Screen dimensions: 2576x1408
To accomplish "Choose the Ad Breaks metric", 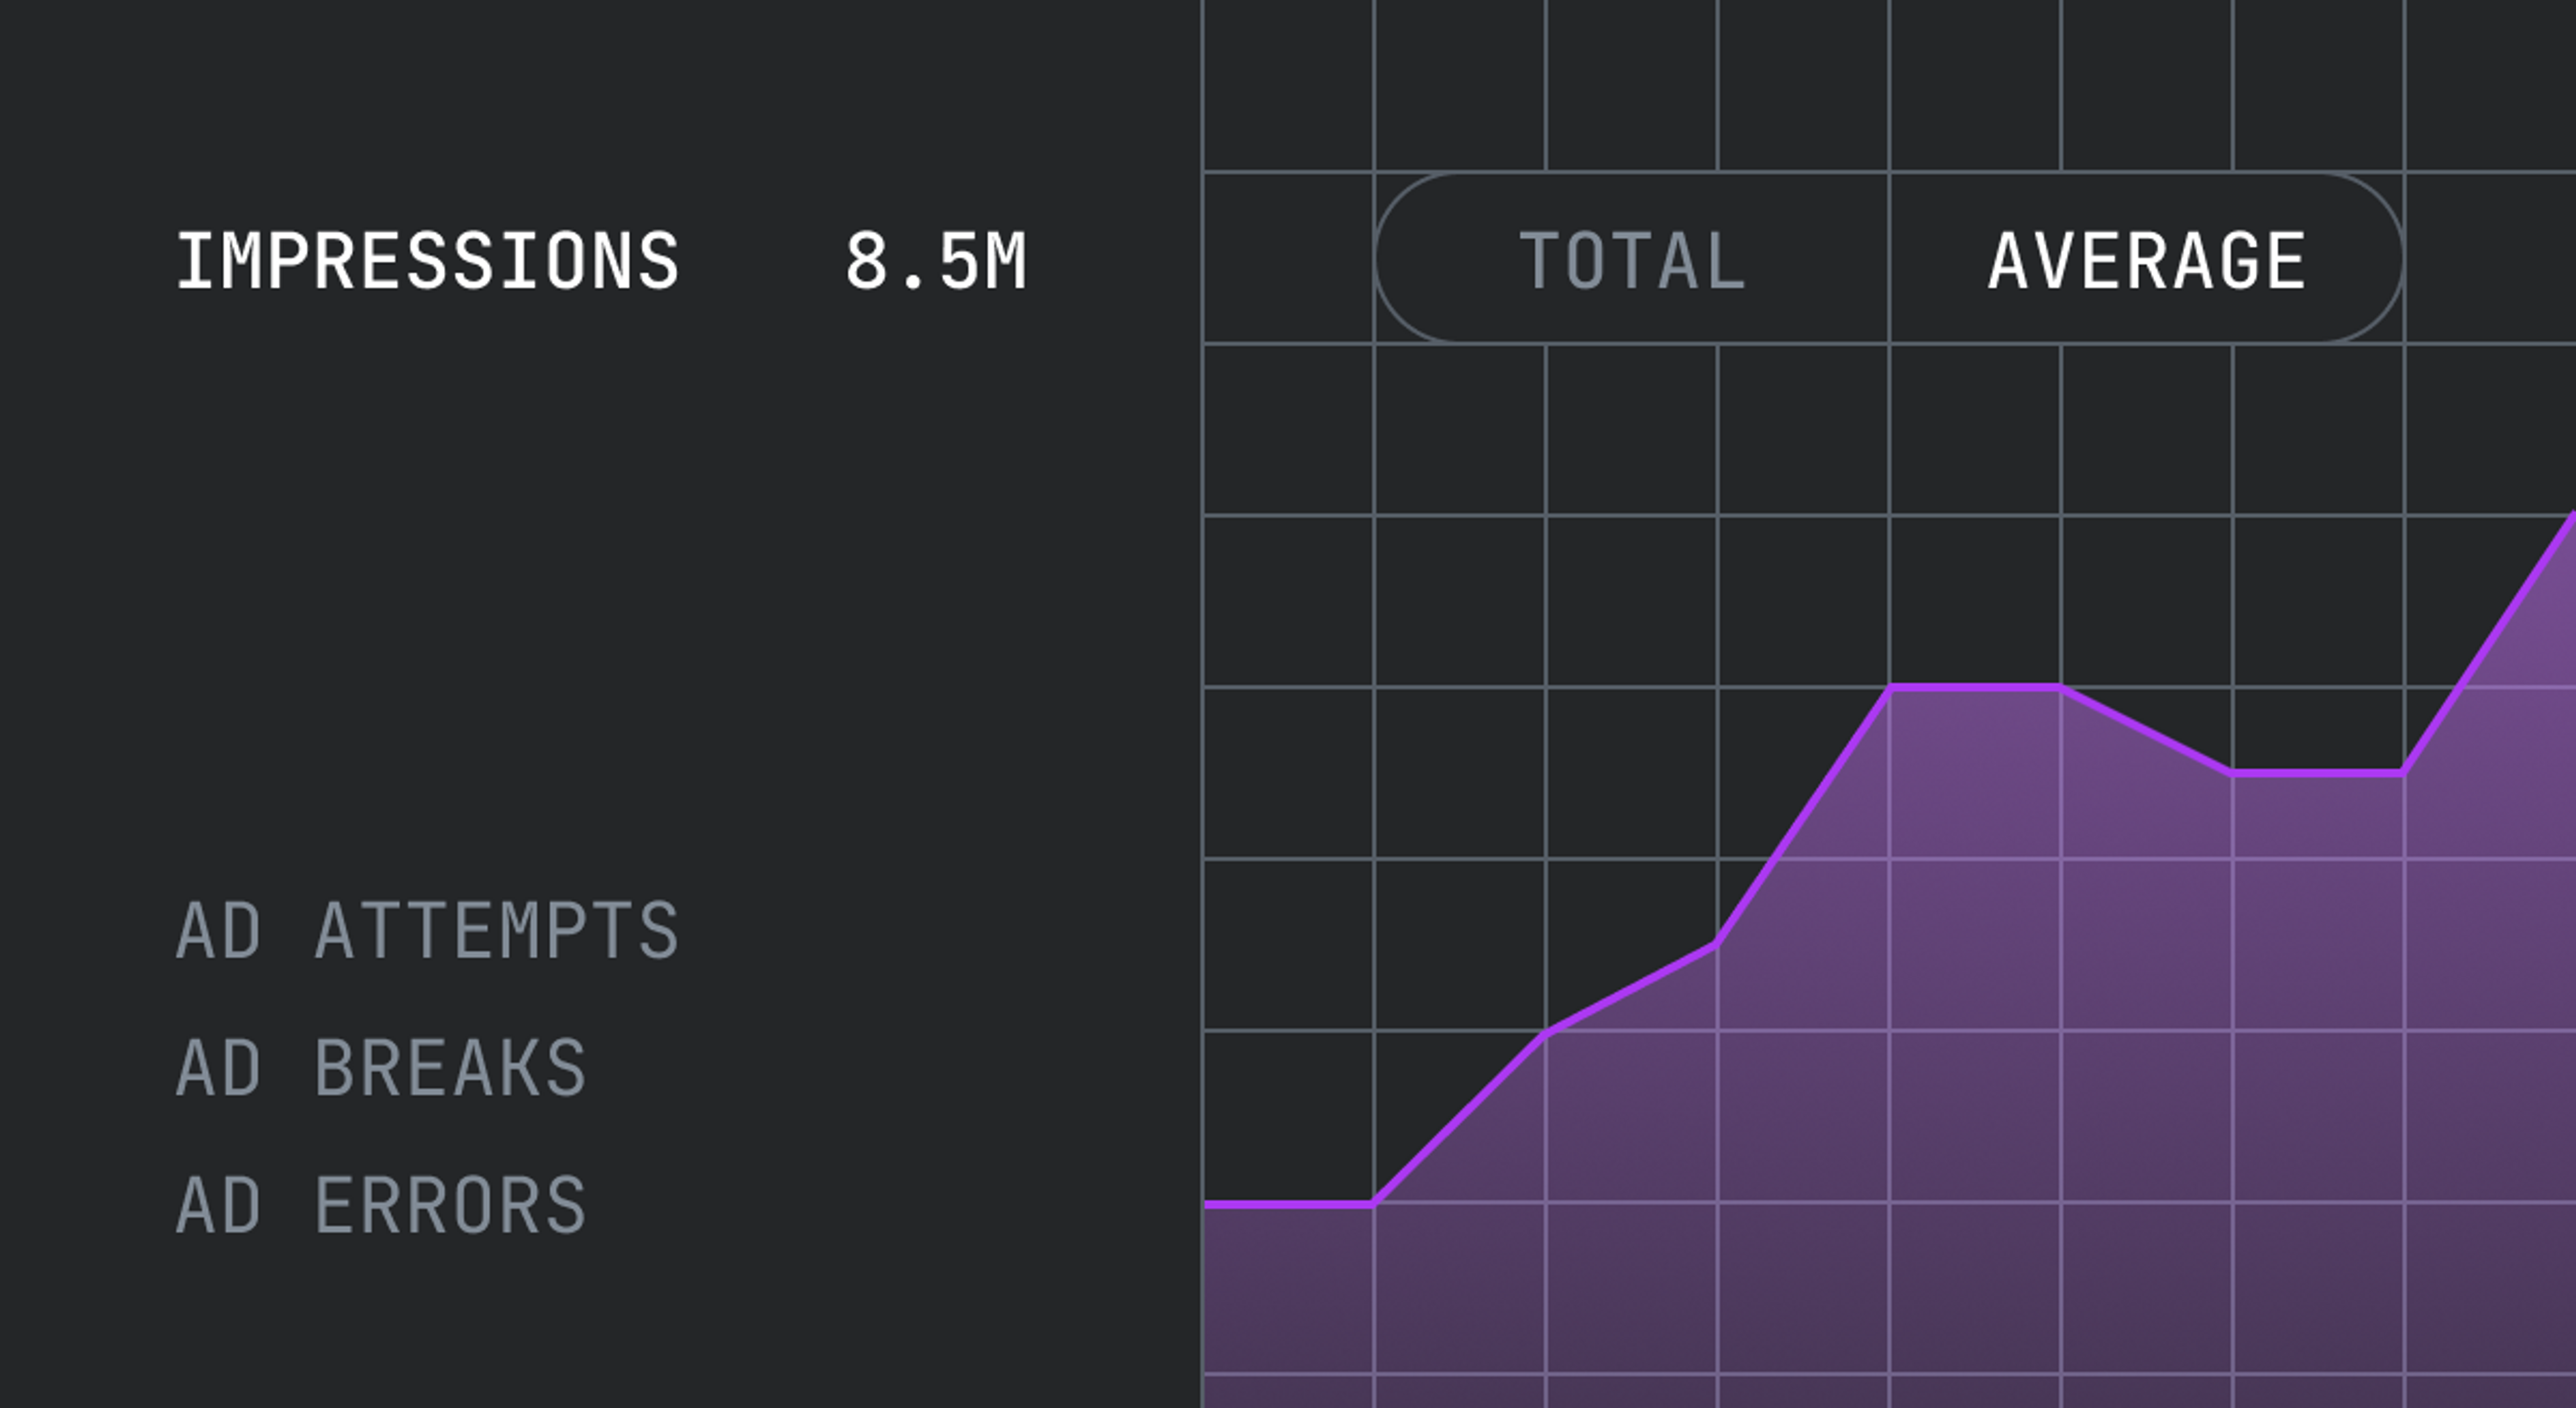I will [x=381, y=1067].
